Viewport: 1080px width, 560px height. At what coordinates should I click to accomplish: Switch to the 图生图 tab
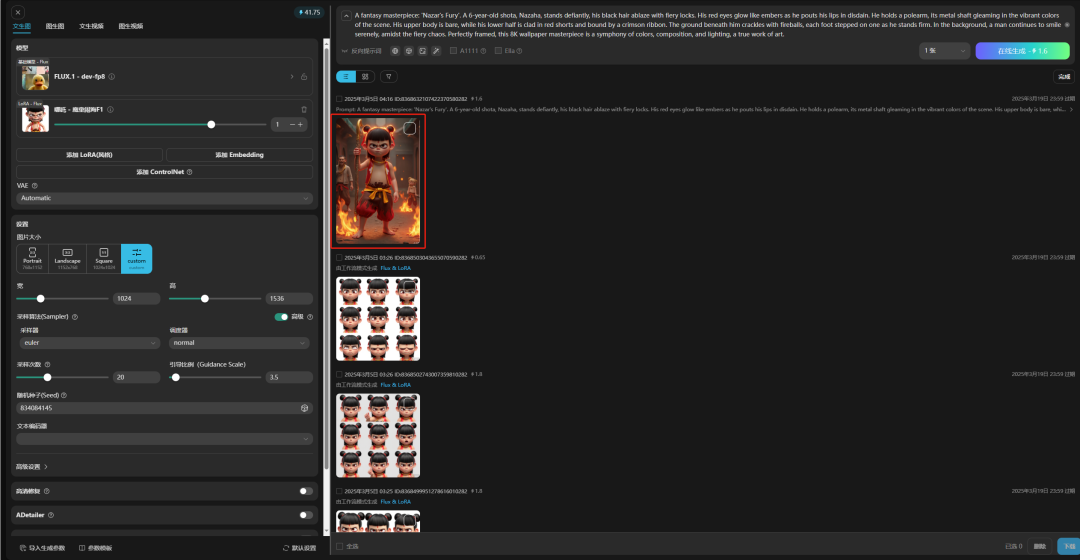point(55,26)
